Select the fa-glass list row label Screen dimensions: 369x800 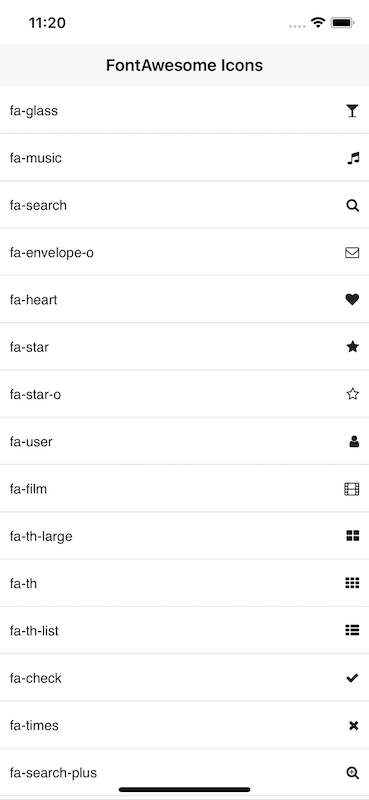pyautogui.click(x=34, y=111)
